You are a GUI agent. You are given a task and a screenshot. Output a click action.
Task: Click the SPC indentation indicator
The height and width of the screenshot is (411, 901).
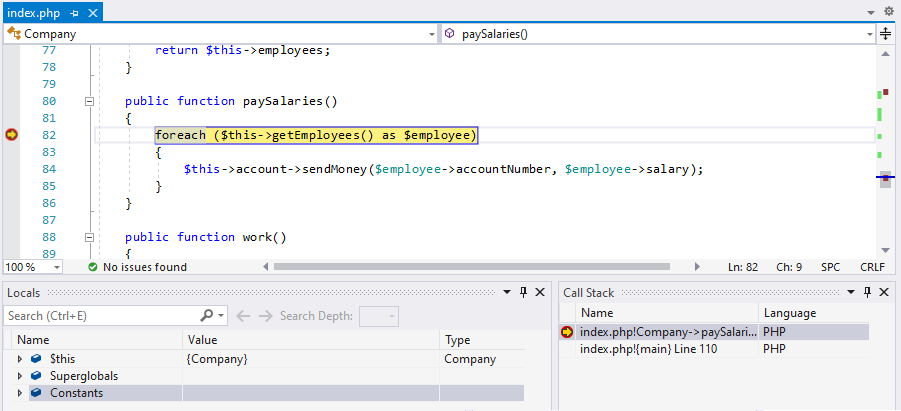tap(830, 267)
